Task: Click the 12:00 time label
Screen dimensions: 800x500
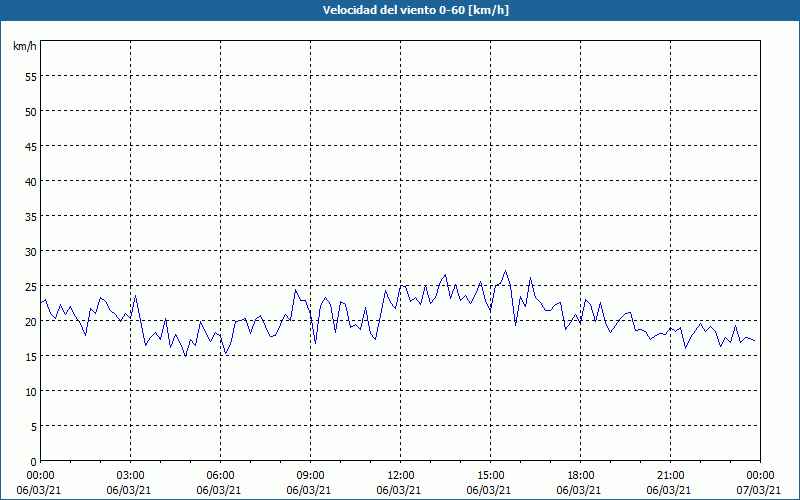Action: point(401,476)
